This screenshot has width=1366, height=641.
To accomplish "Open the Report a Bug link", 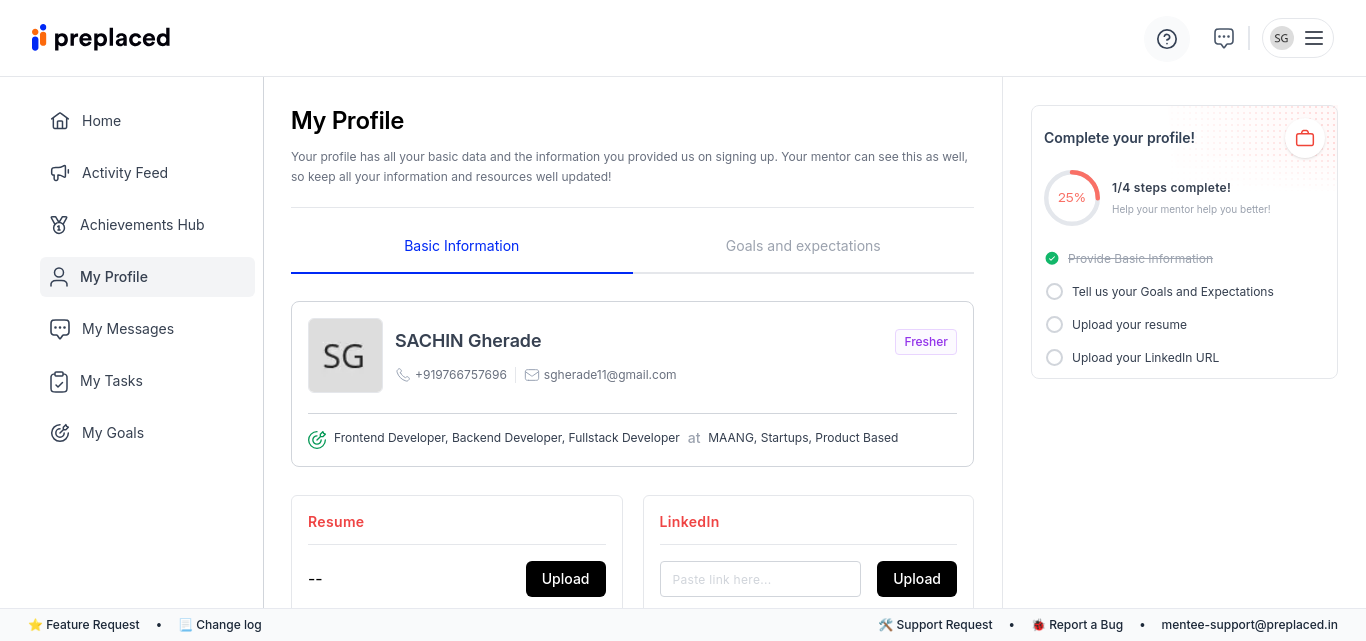I will [1077, 625].
